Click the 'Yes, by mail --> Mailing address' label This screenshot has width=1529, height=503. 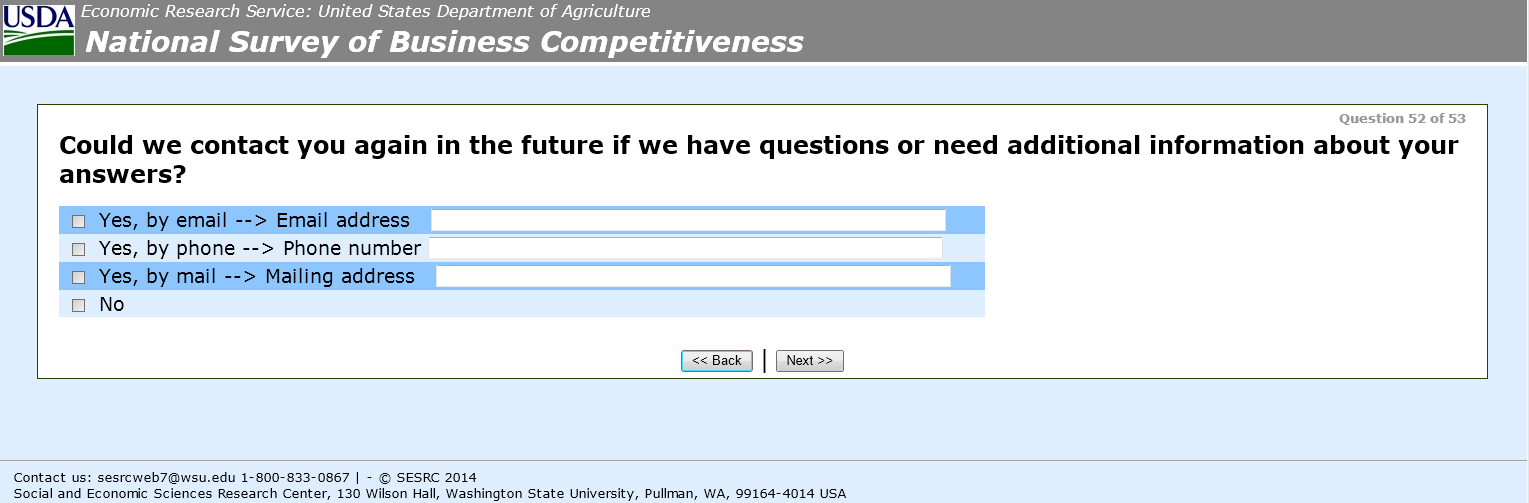256,277
